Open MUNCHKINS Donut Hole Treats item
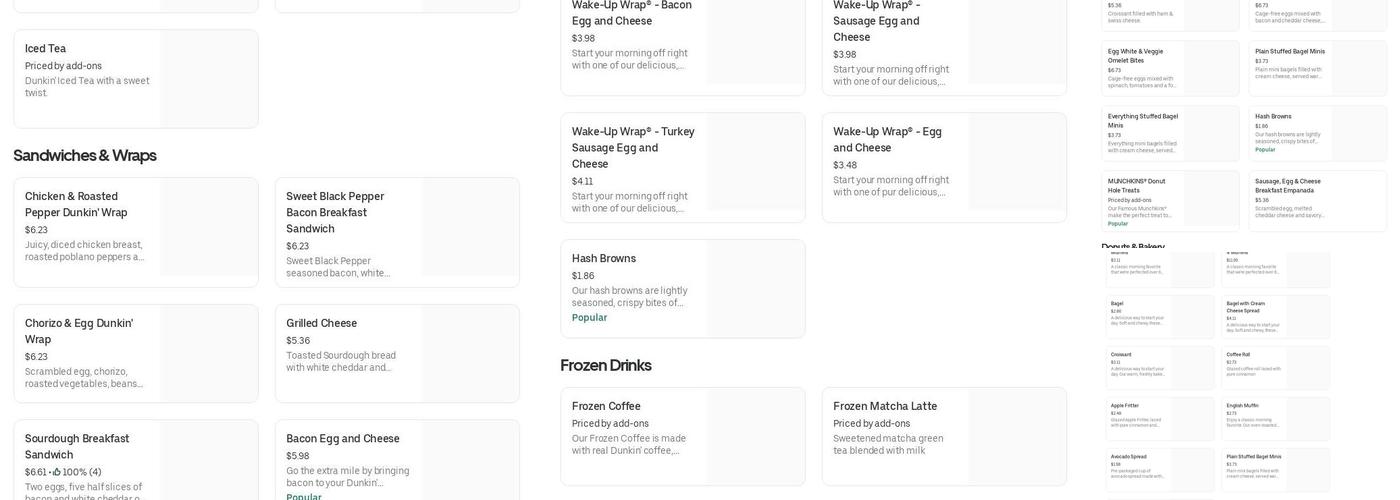The width and height of the screenshot is (1400, 500). [1169, 201]
